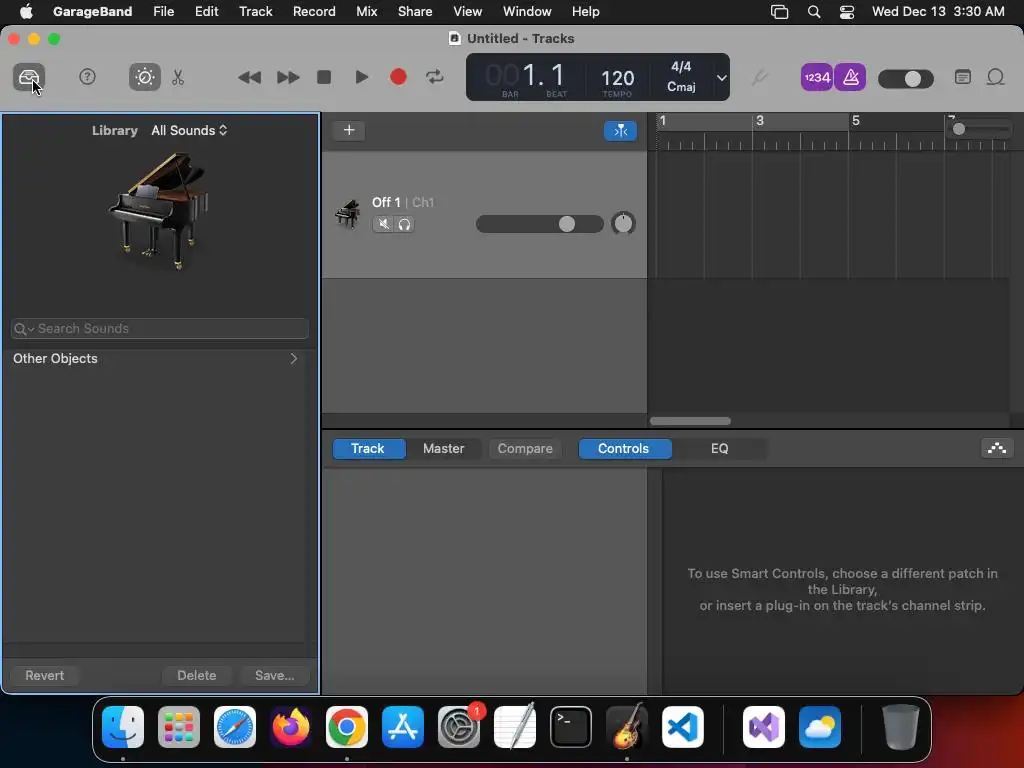
Task: Click the Cmaj key signature
Action: click(681, 87)
